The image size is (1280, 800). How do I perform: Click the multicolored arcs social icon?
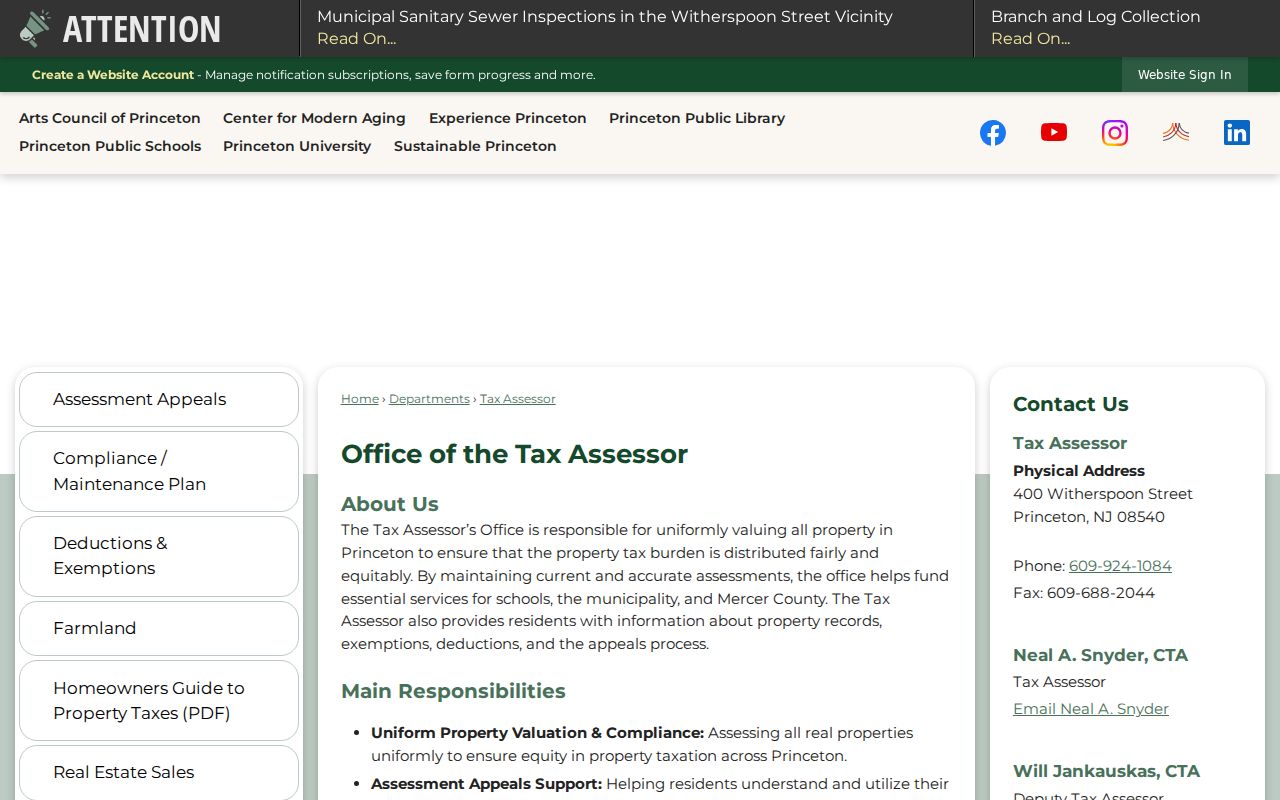[1176, 132]
